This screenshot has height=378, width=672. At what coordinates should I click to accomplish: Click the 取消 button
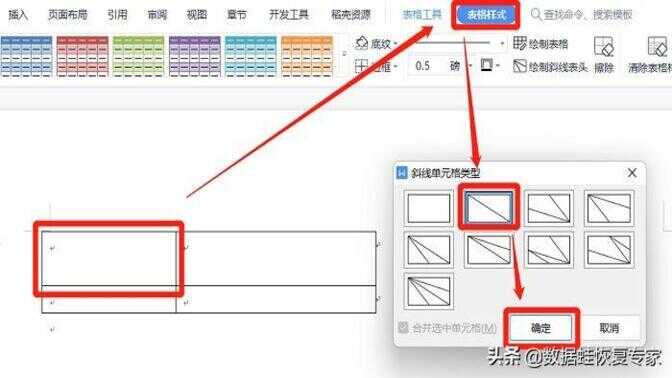click(609, 328)
